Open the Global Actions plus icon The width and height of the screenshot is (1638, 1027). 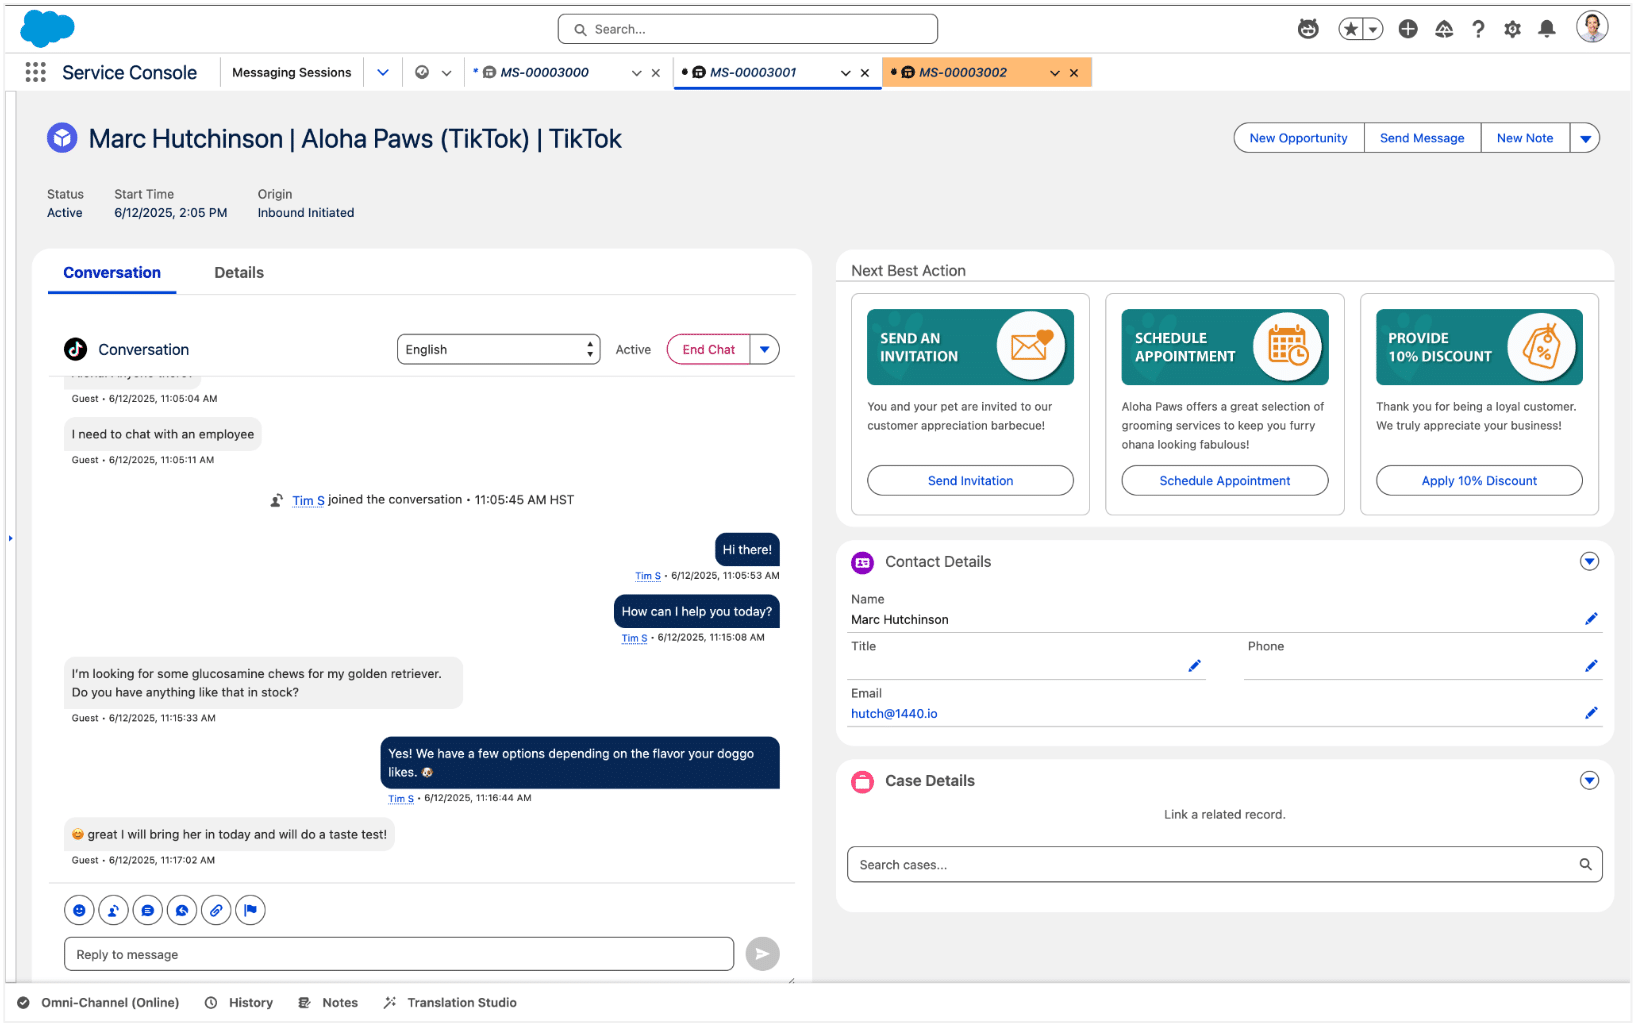tap(1408, 29)
